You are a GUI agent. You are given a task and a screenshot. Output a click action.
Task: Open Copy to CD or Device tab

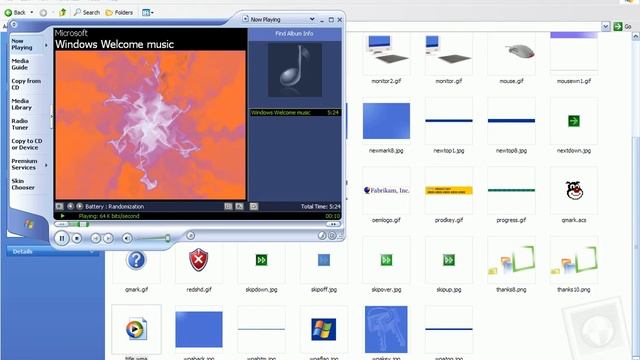(27, 144)
